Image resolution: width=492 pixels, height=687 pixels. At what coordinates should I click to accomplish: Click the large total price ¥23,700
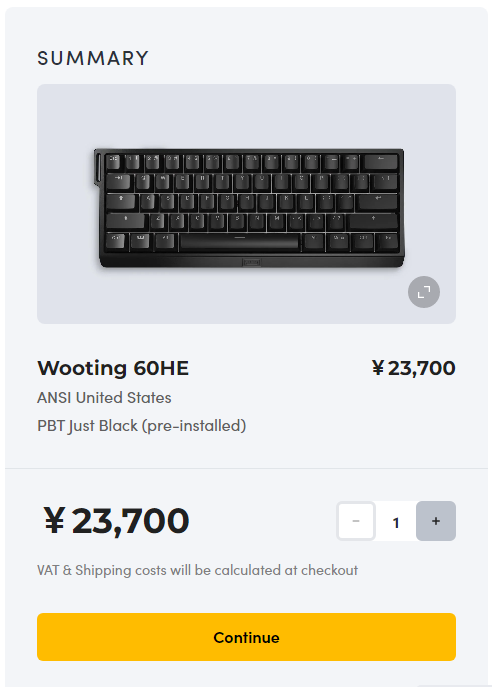click(x=116, y=521)
